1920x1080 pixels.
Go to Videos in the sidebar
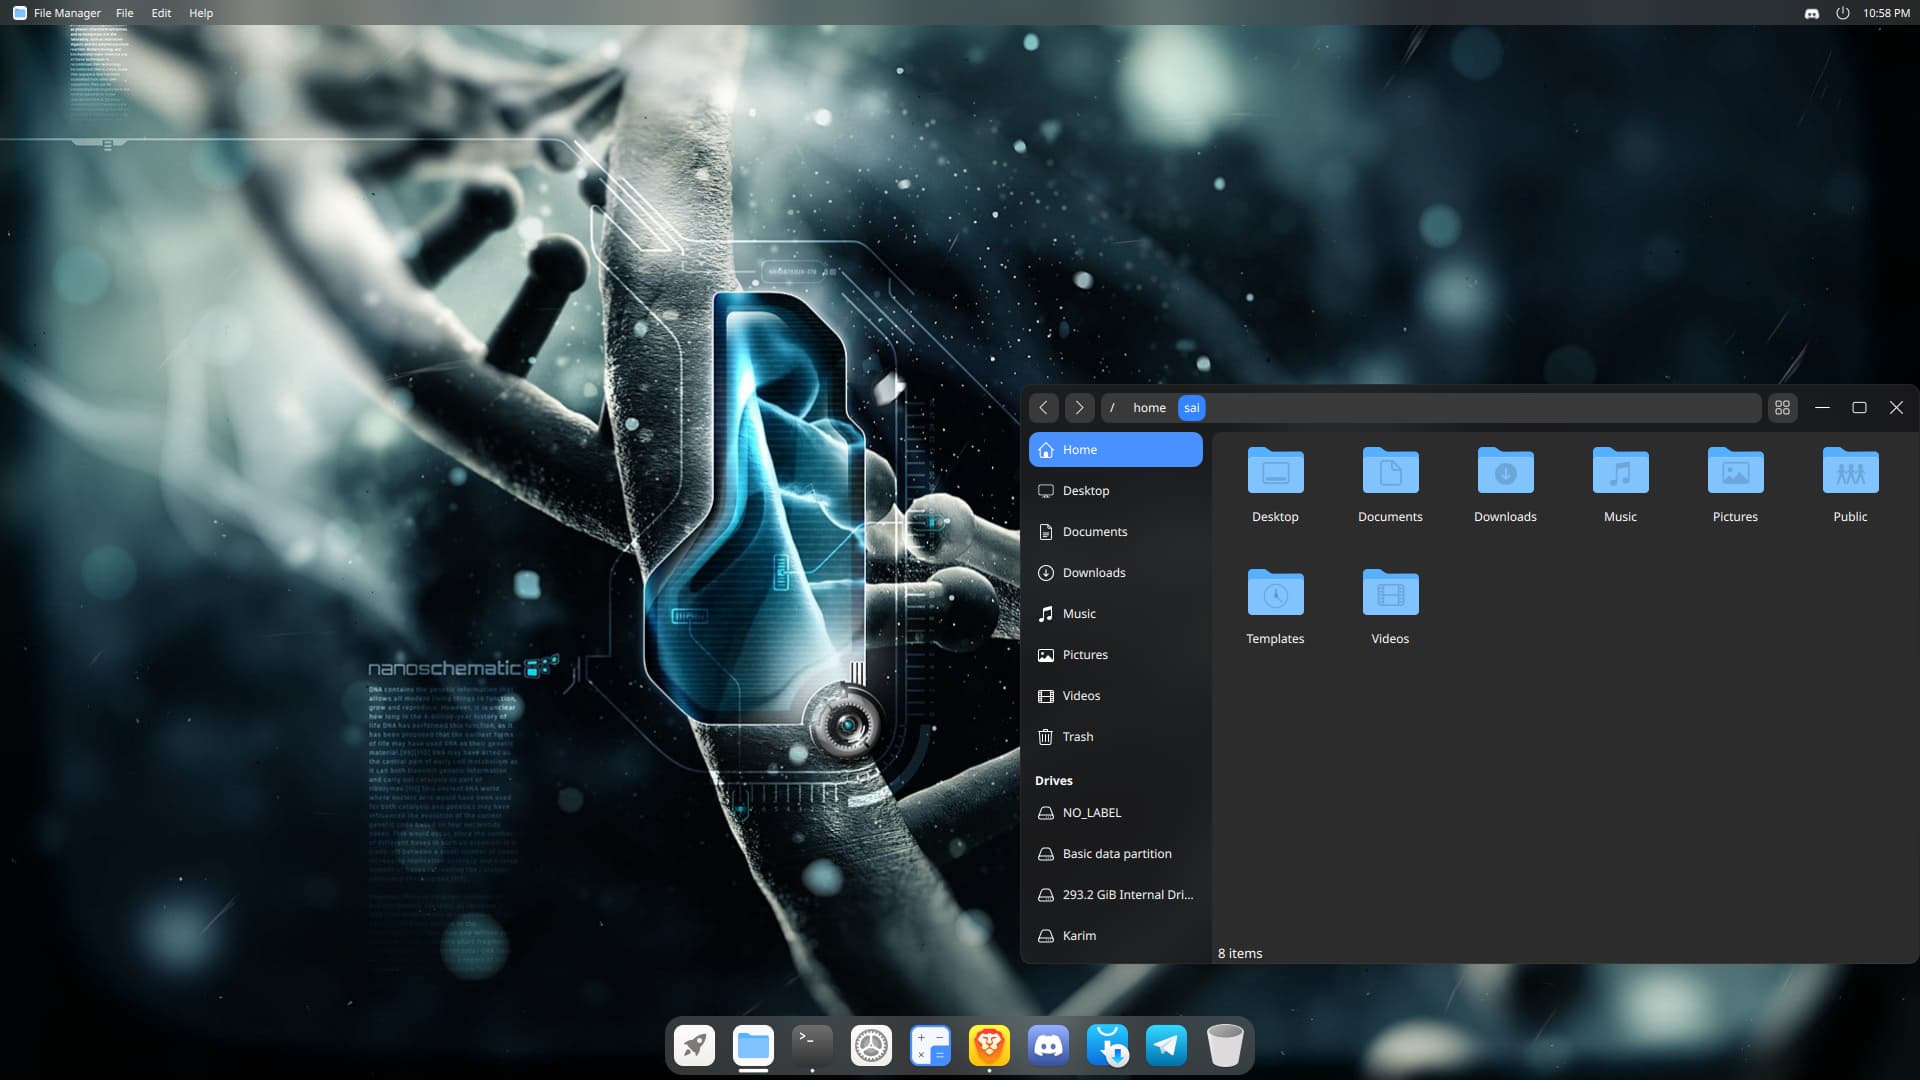[x=1115, y=696]
